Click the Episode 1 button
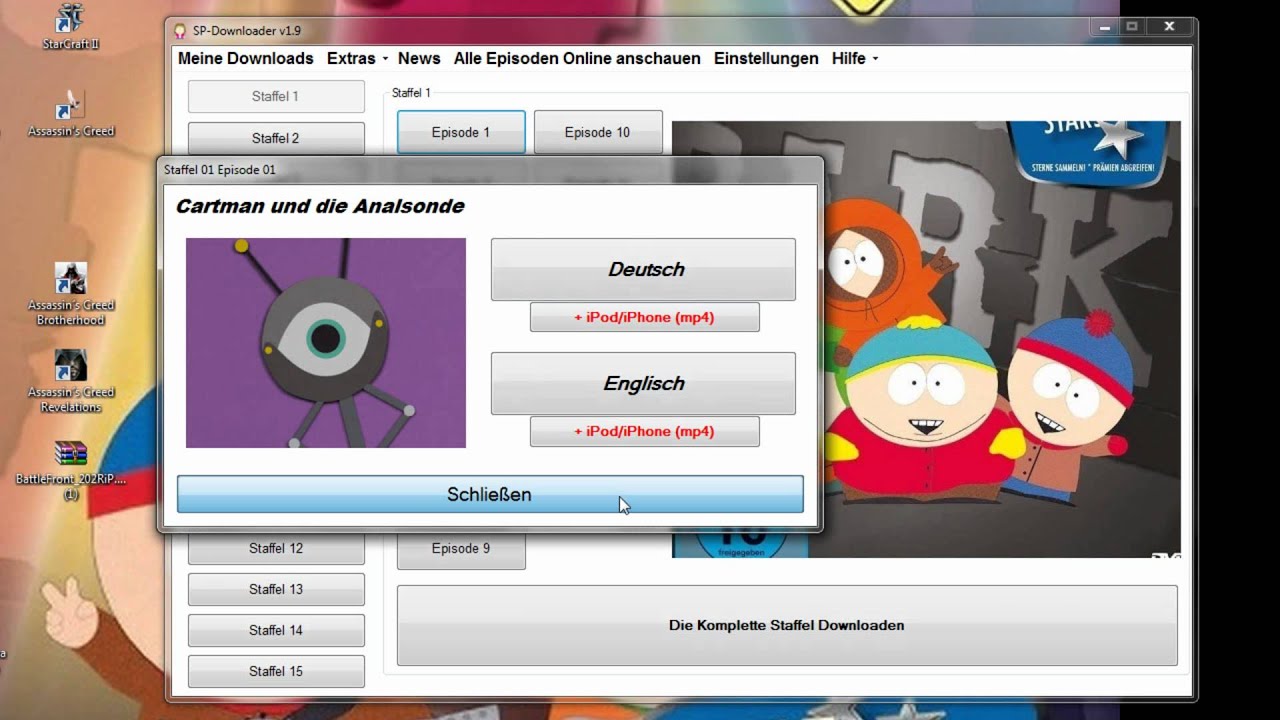Image resolution: width=1280 pixels, height=720 pixels. pos(461,132)
